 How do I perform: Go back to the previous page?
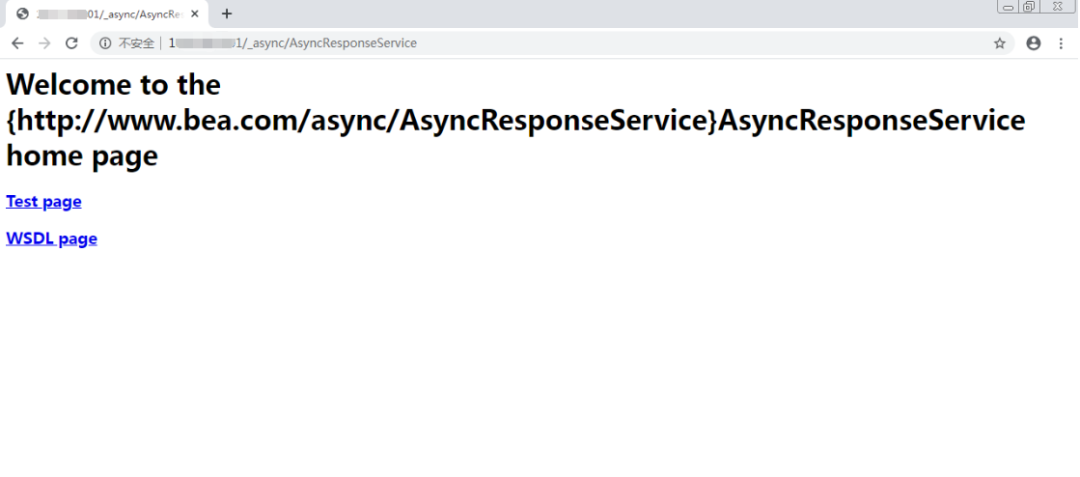(18, 43)
